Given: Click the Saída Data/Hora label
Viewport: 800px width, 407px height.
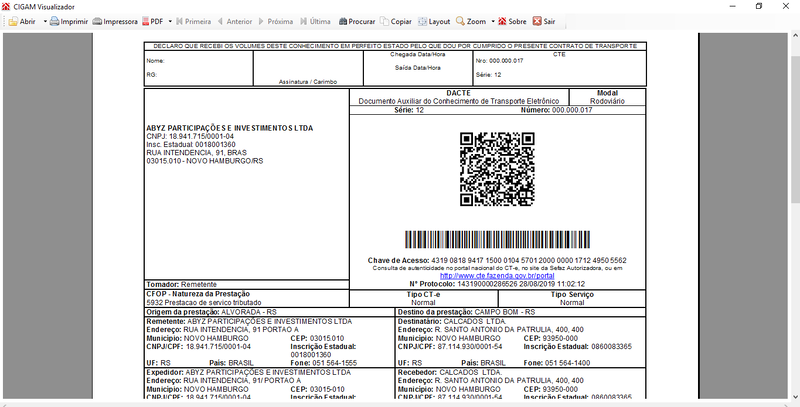Looking at the screenshot, I should 418,67.
